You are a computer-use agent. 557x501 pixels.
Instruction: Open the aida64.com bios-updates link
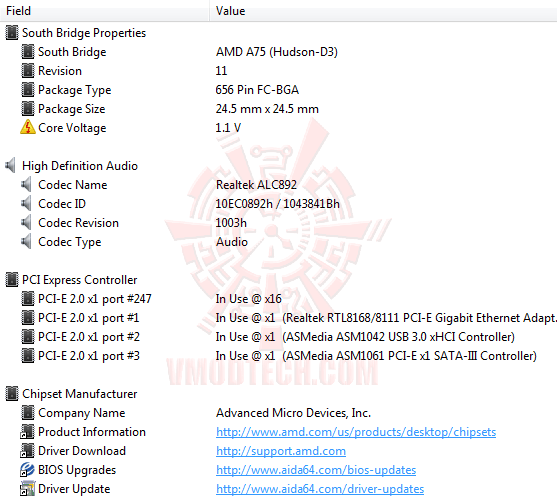(x=316, y=470)
